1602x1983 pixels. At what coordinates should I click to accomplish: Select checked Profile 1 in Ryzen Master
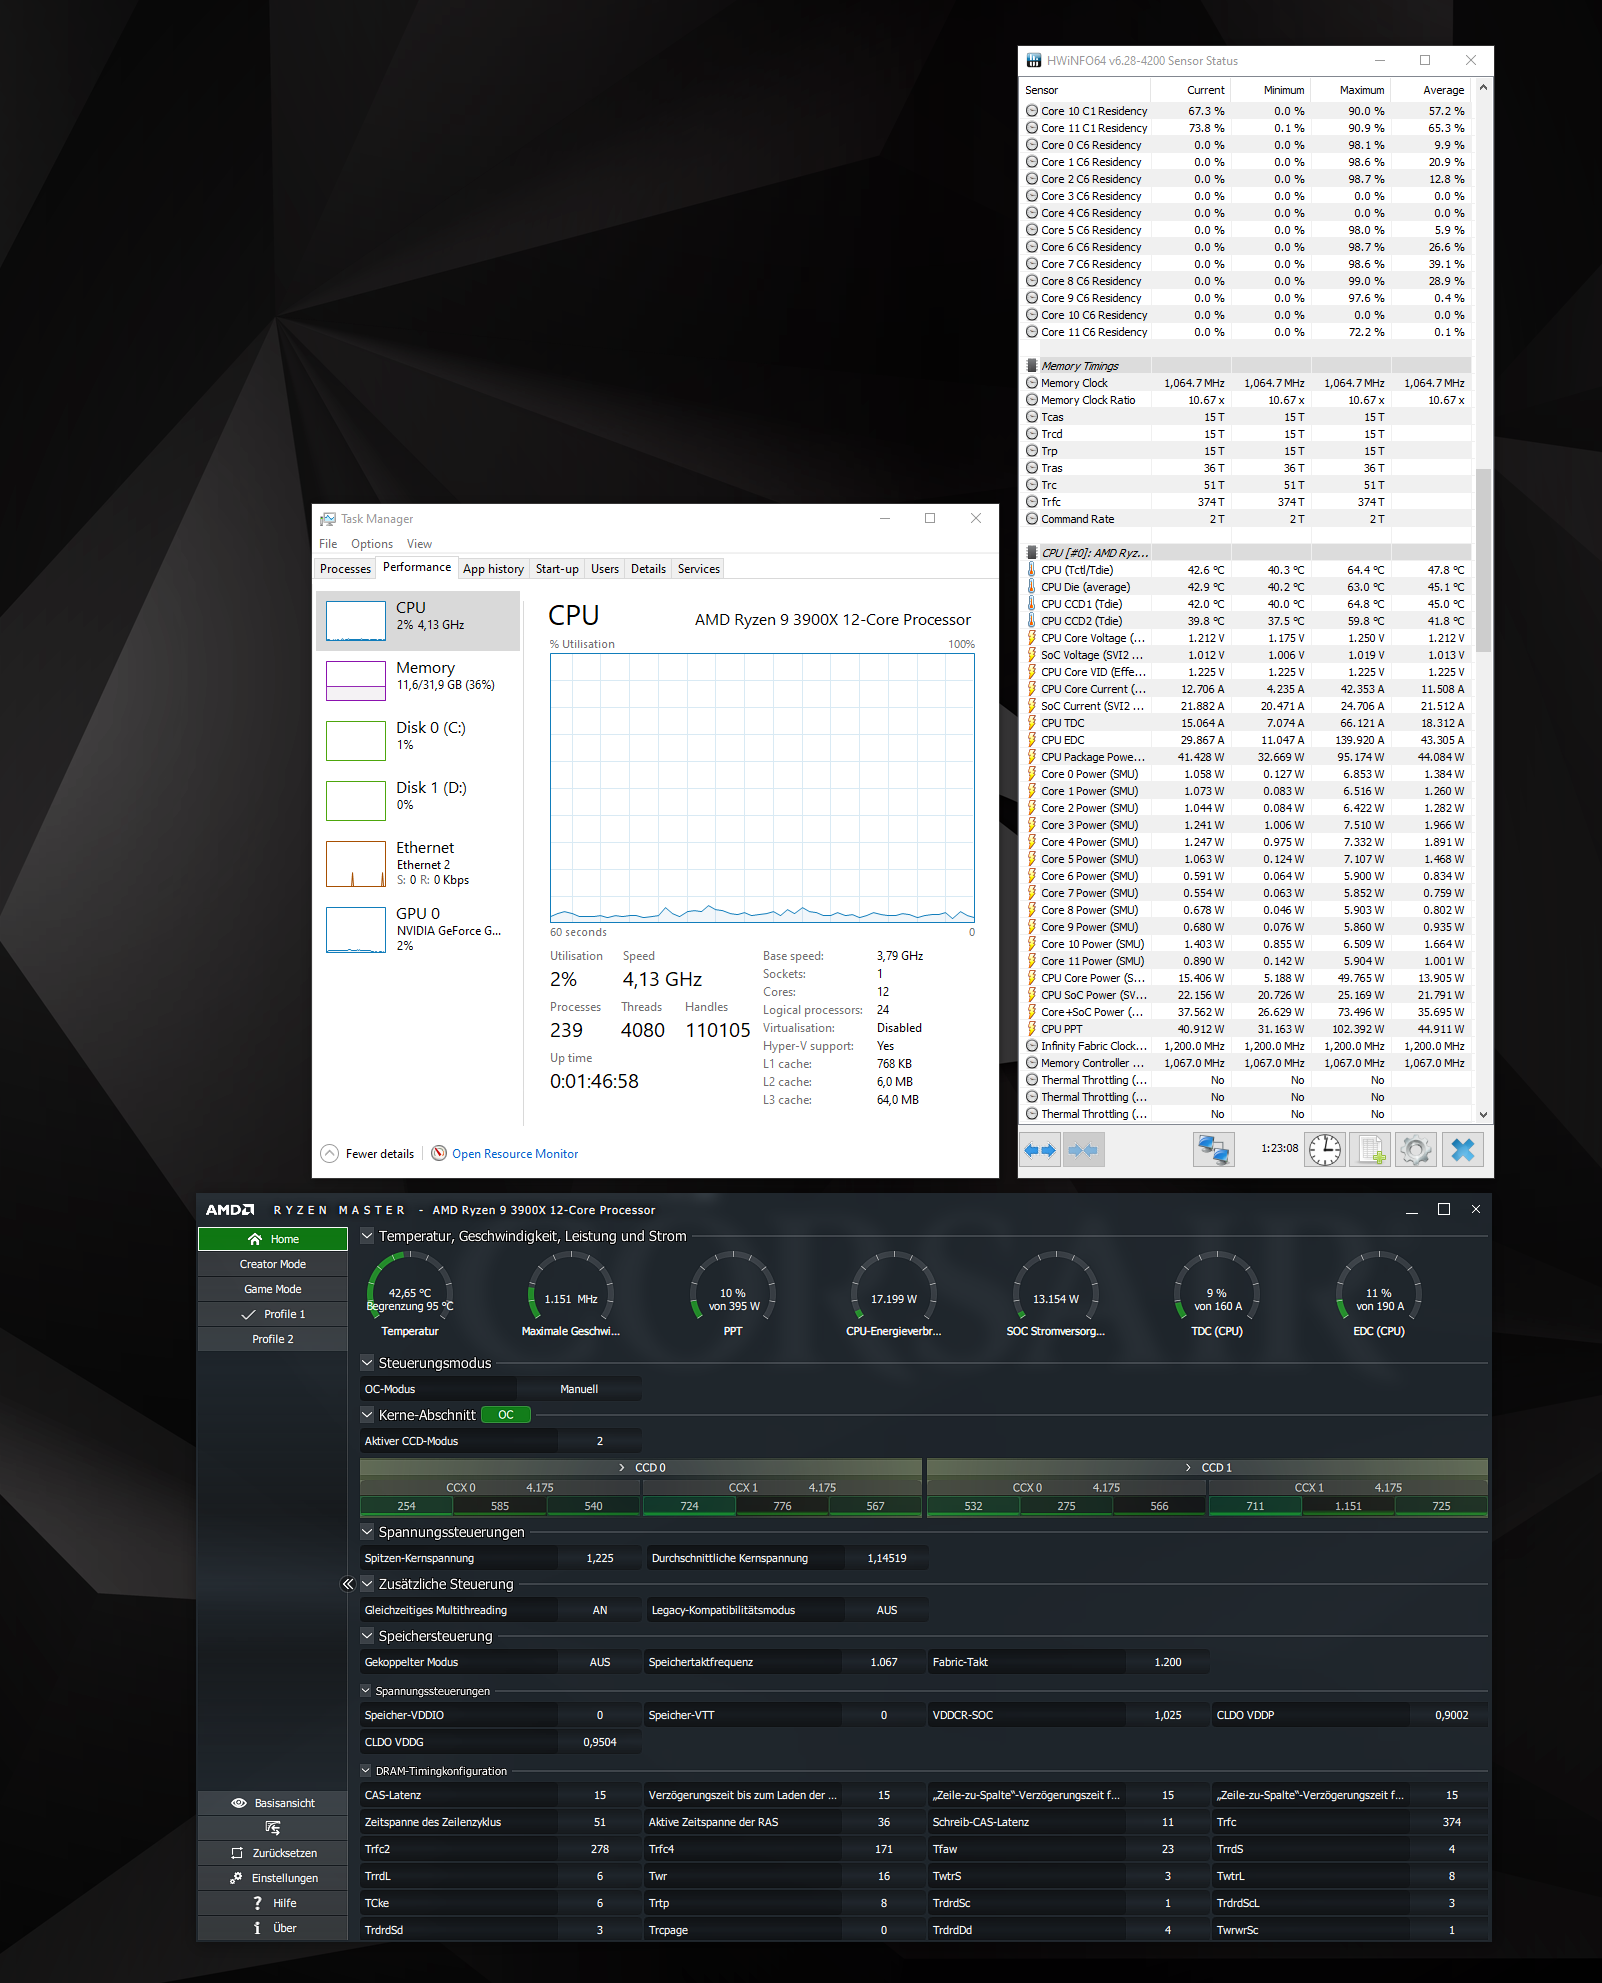pyautogui.click(x=273, y=1314)
